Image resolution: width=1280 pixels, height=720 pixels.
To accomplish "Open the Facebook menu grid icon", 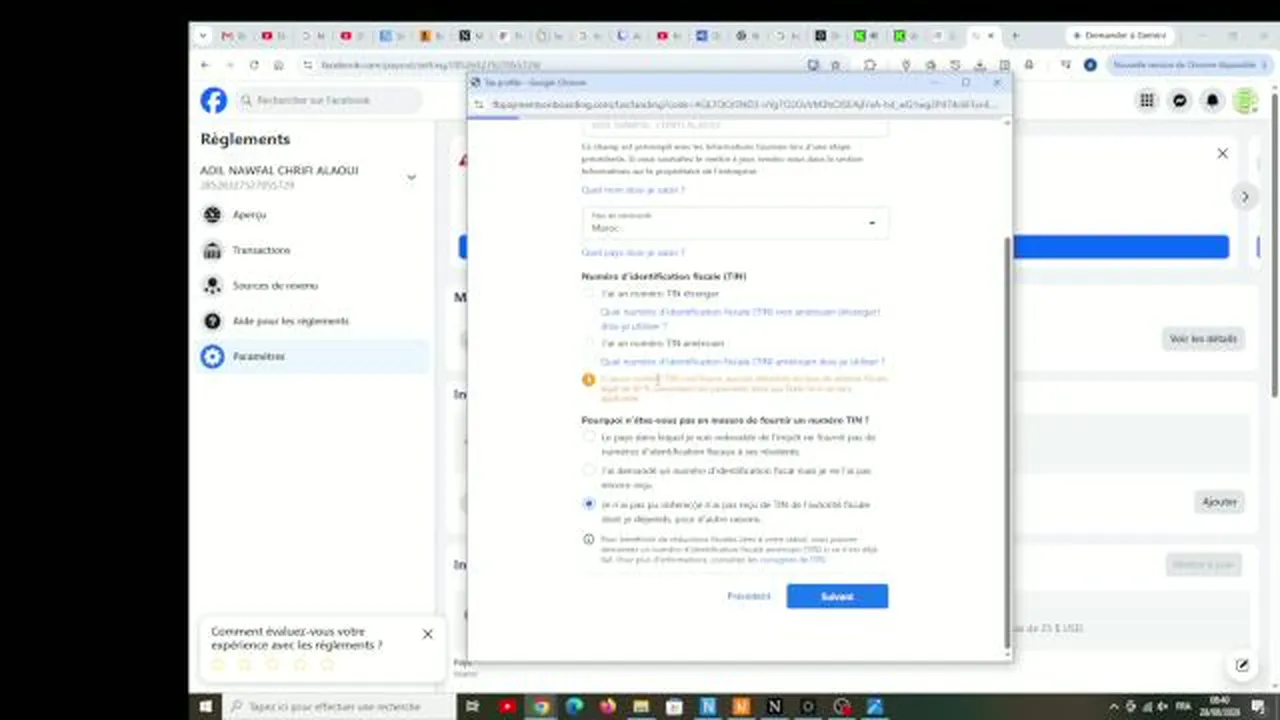I will coord(1147,100).
